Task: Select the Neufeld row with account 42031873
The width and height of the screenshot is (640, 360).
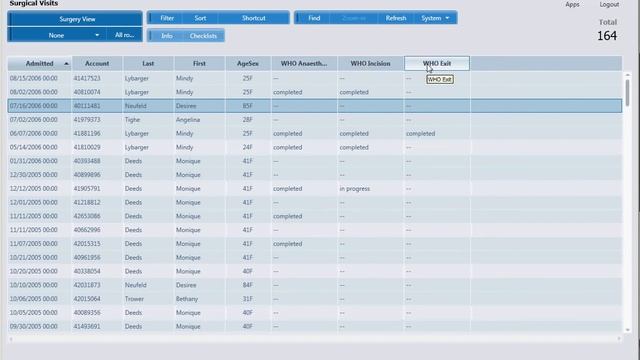Action: click(x=315, y=285)
